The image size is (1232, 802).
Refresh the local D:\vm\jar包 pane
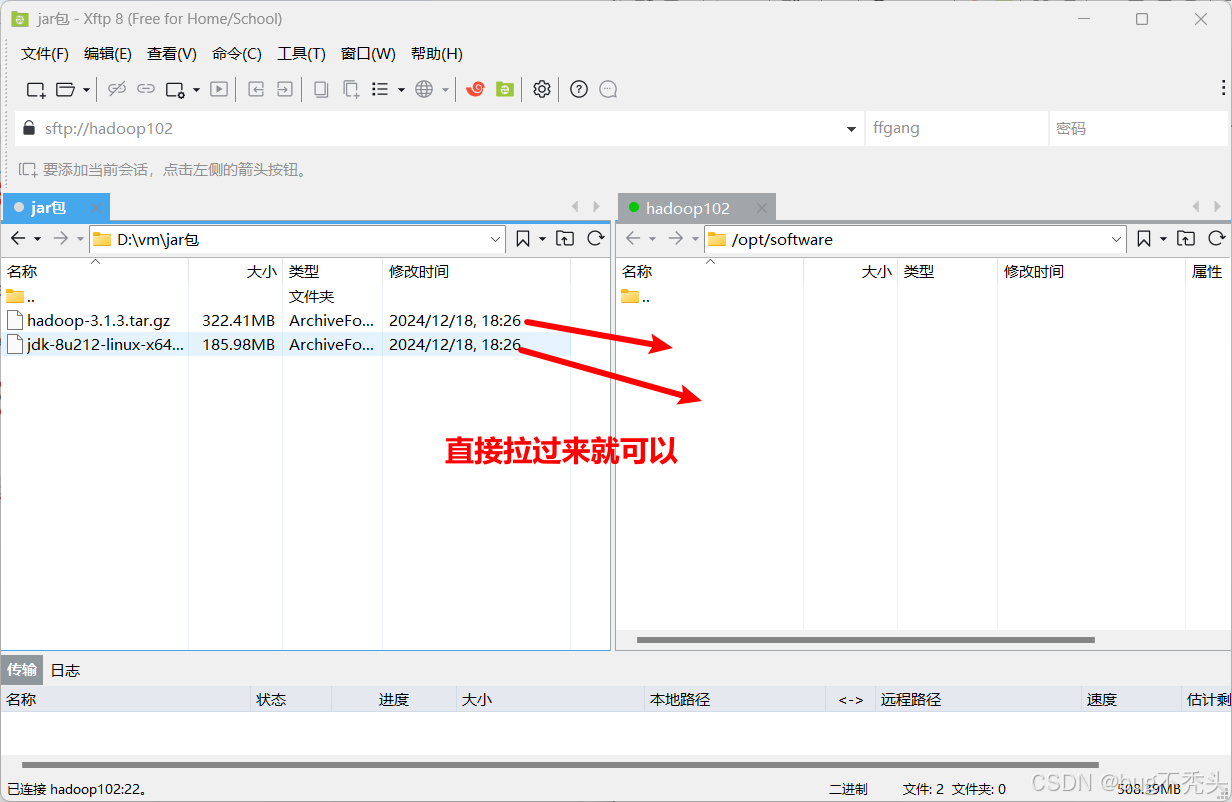pyautogui.click(x=596, y=239)
